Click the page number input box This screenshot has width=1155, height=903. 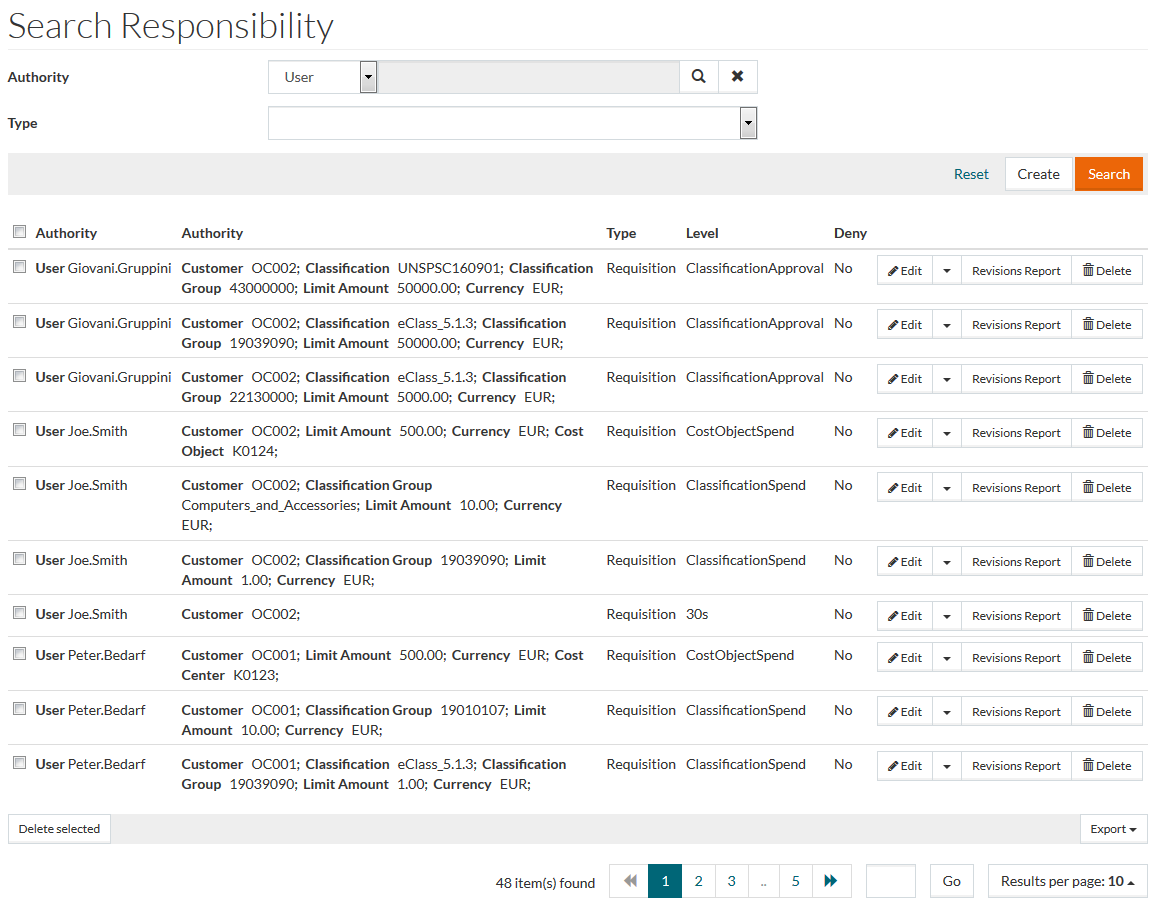click(890, 881)
